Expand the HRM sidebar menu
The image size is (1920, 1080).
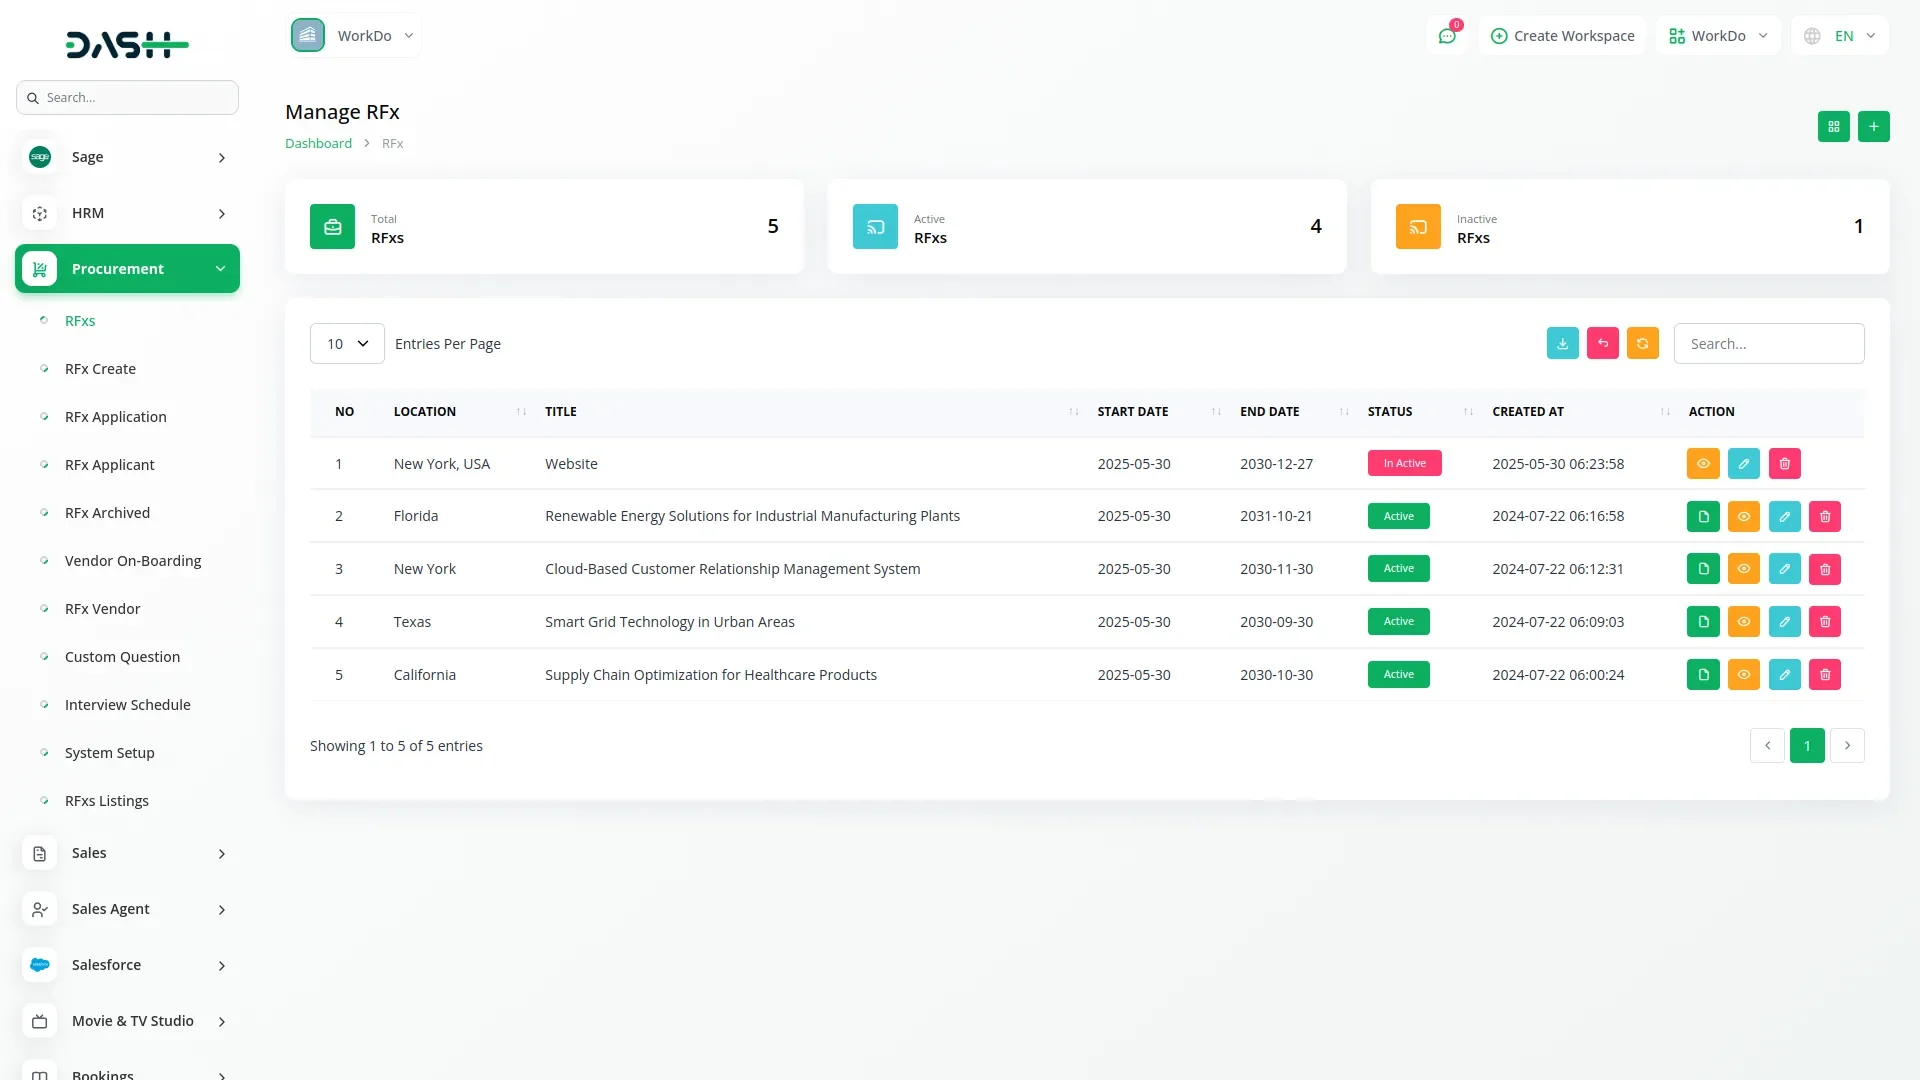click(127, 213)
